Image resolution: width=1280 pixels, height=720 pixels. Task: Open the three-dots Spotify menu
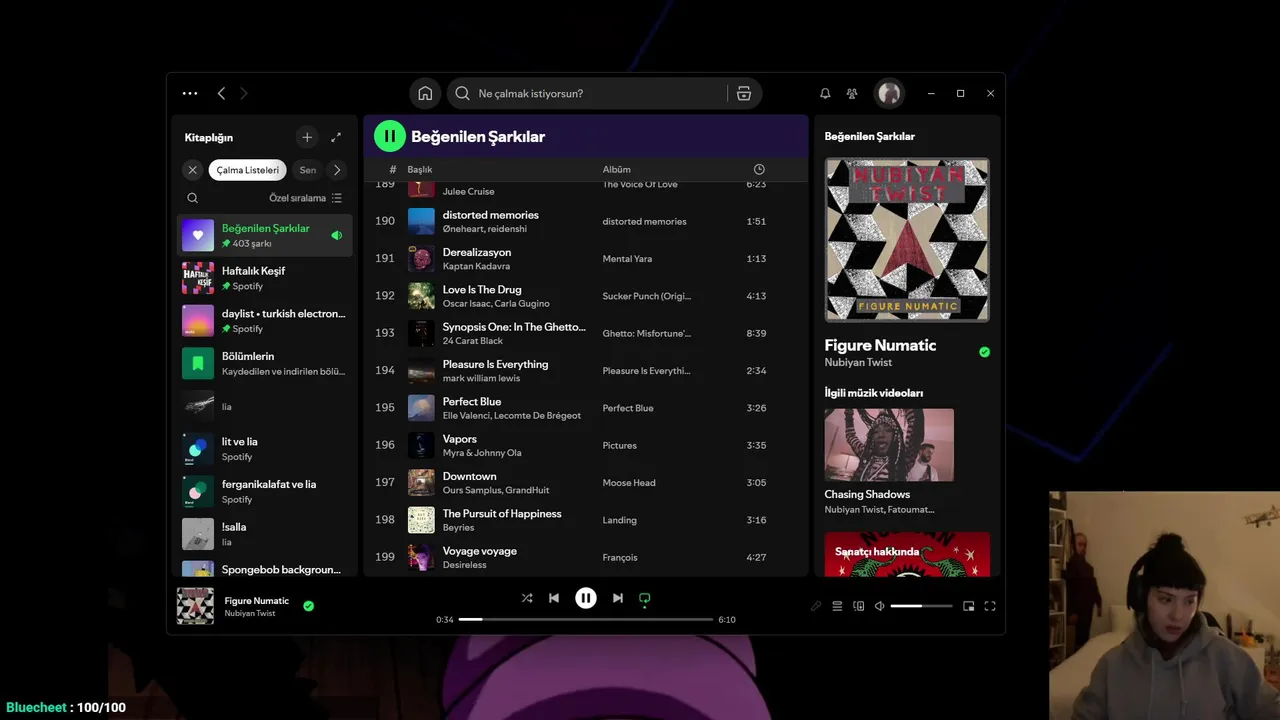coord(190,93)
